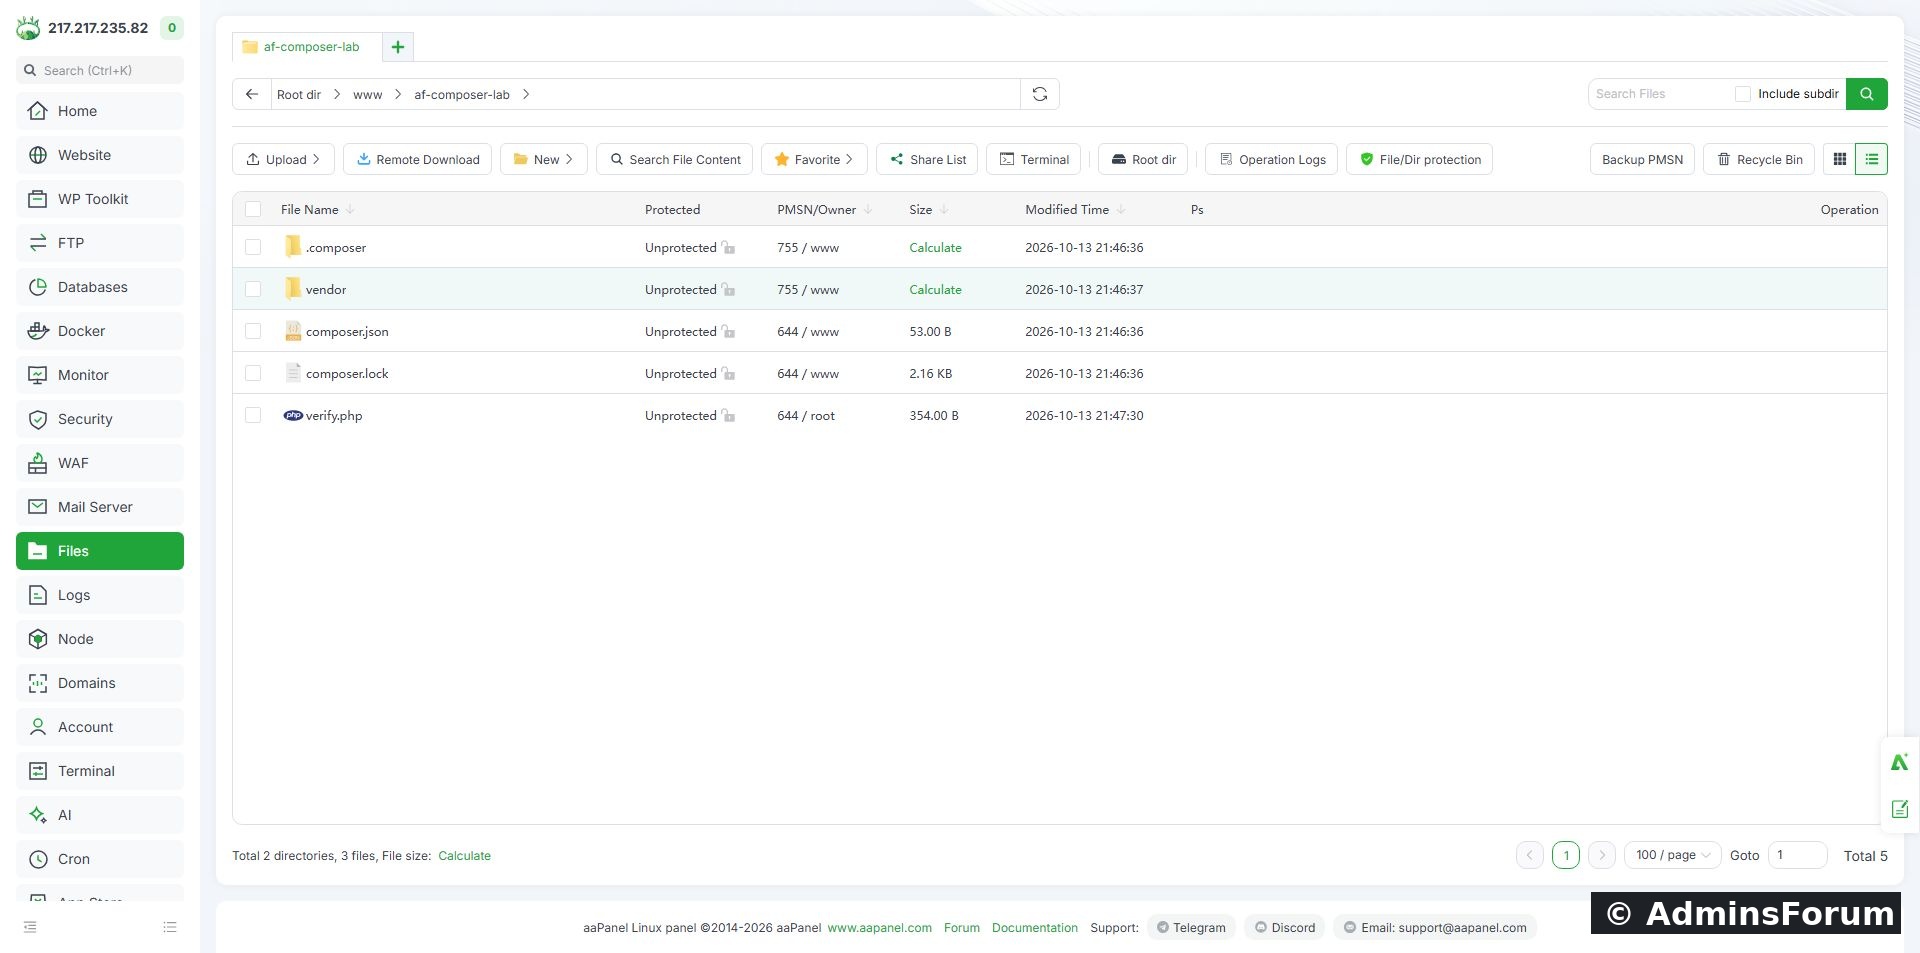Click the af-composer-lab tab
Image resolution: width=1920 pixels, height=953 pixels.
(307, 47)
